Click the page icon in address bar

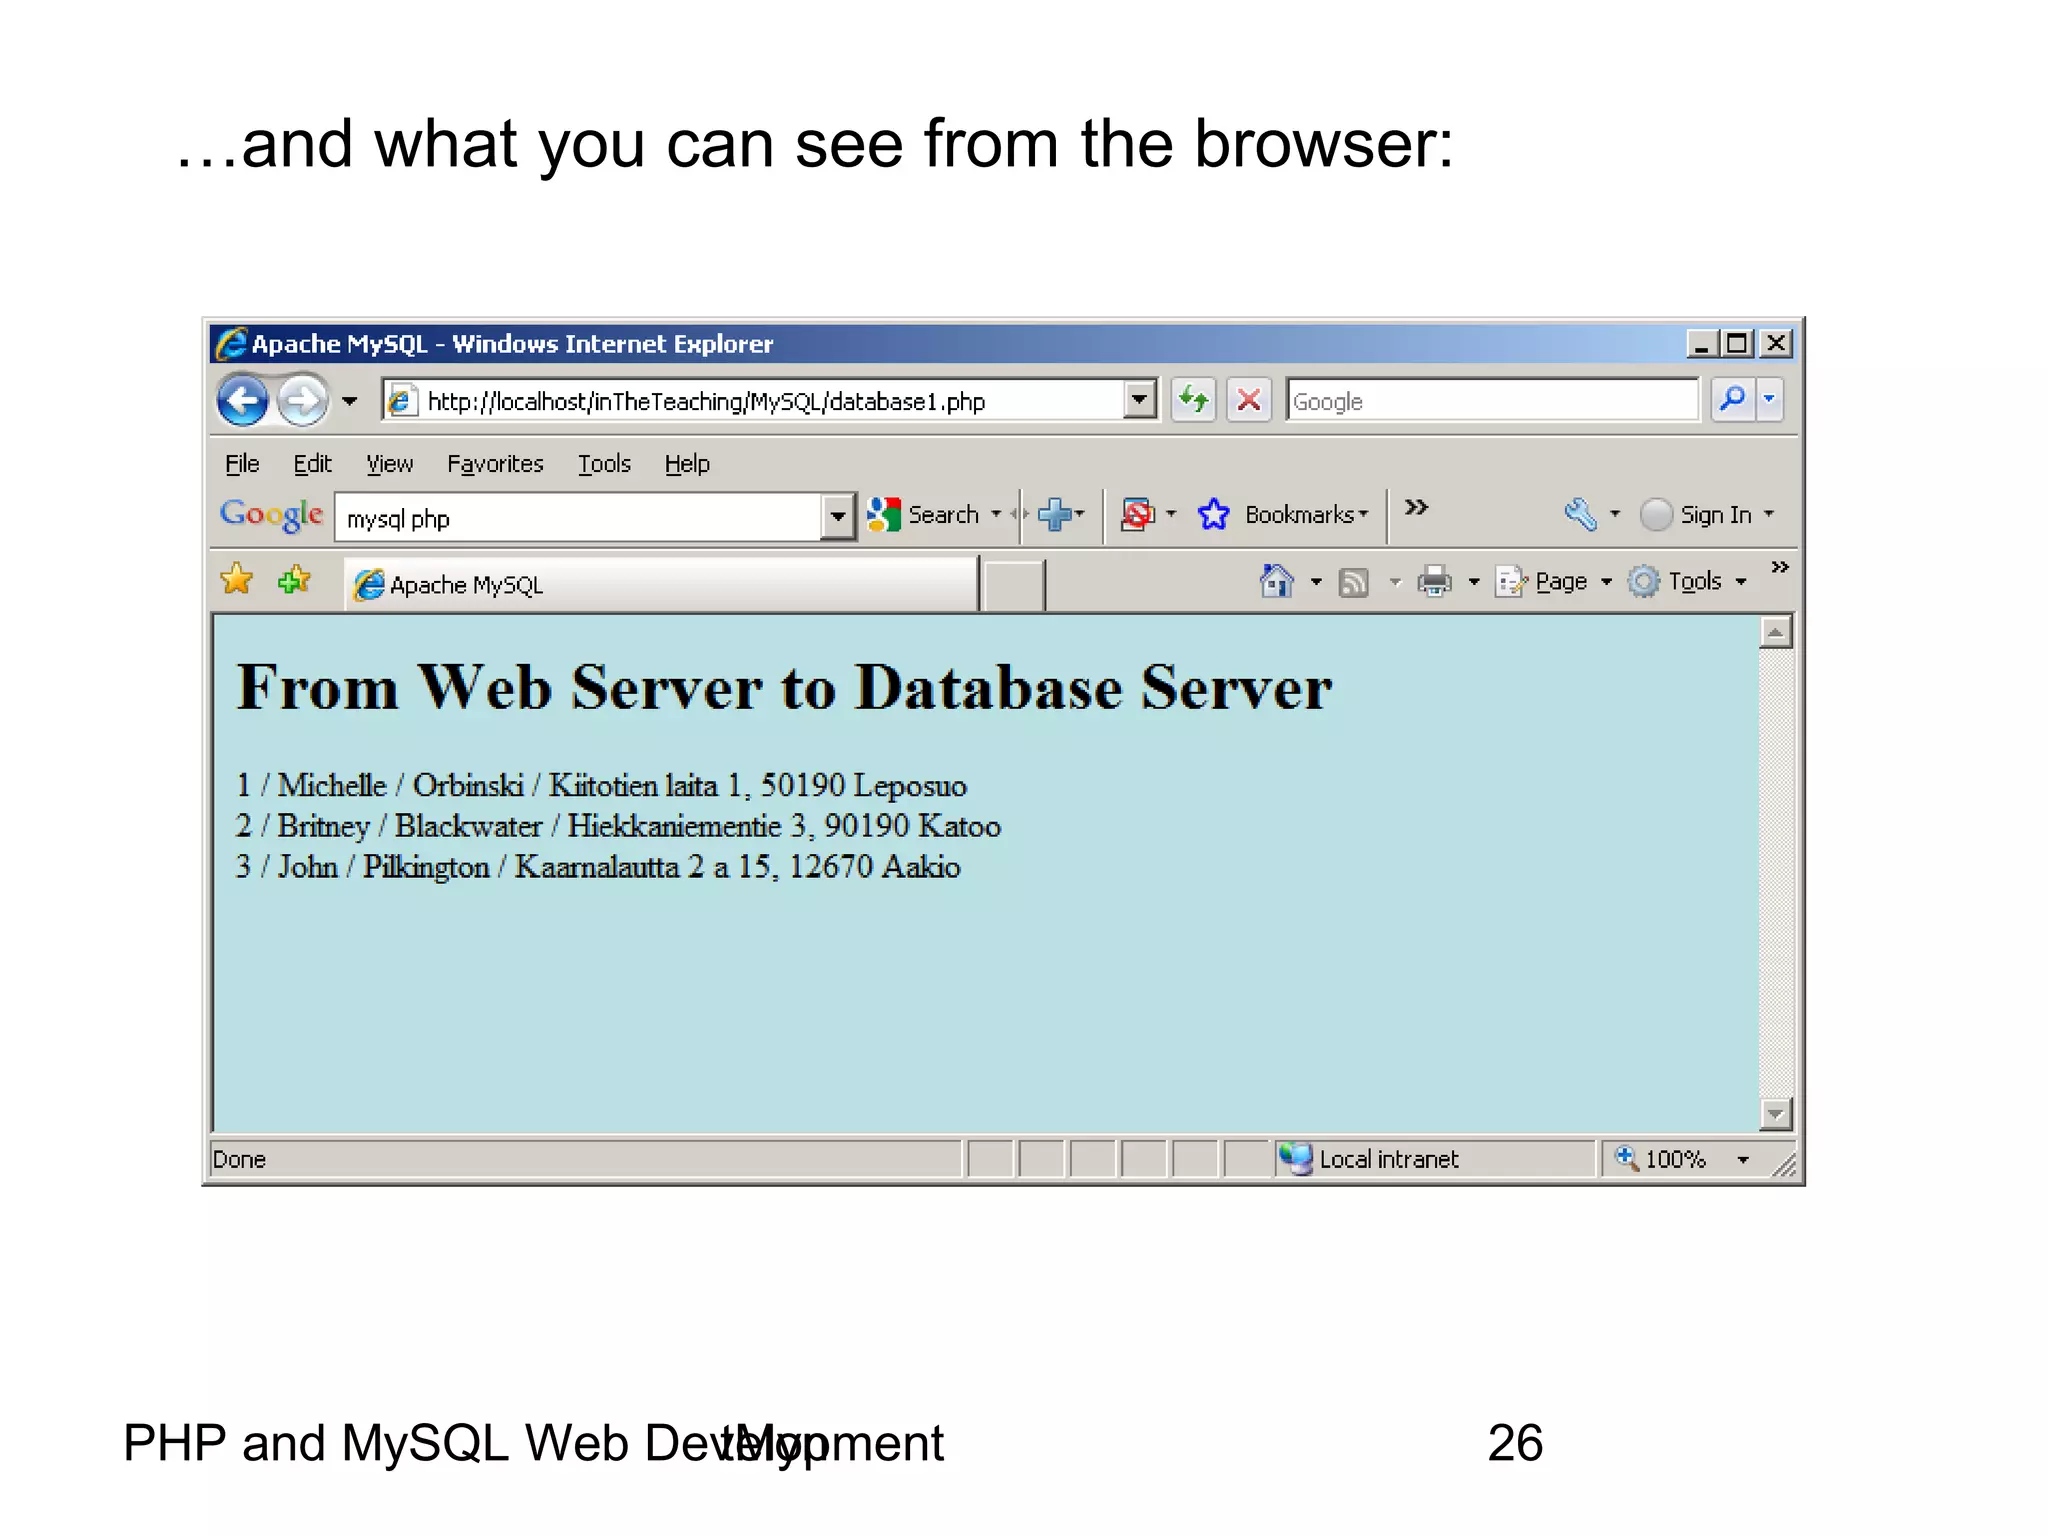[400, 401]
